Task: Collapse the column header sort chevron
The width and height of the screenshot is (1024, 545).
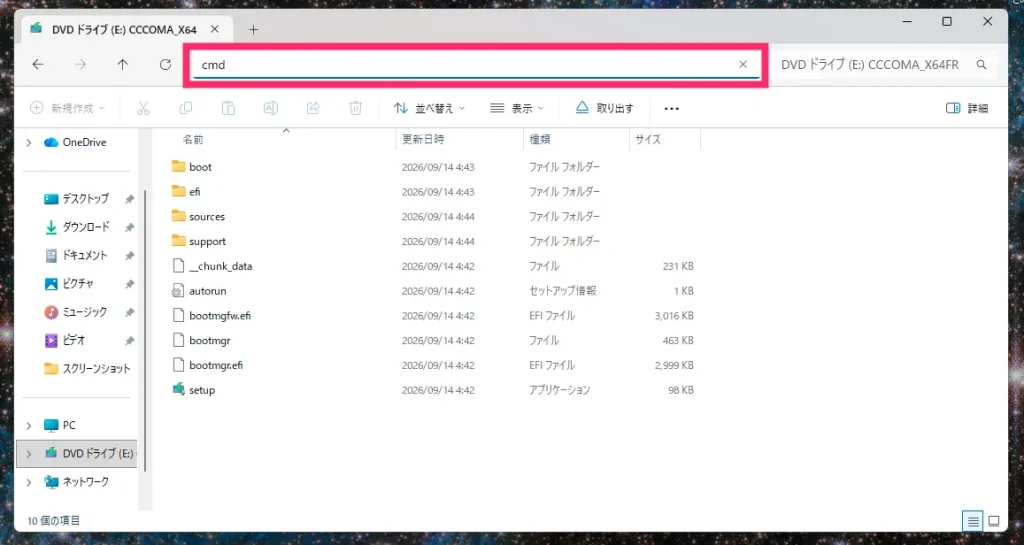Action: (285, 131)
